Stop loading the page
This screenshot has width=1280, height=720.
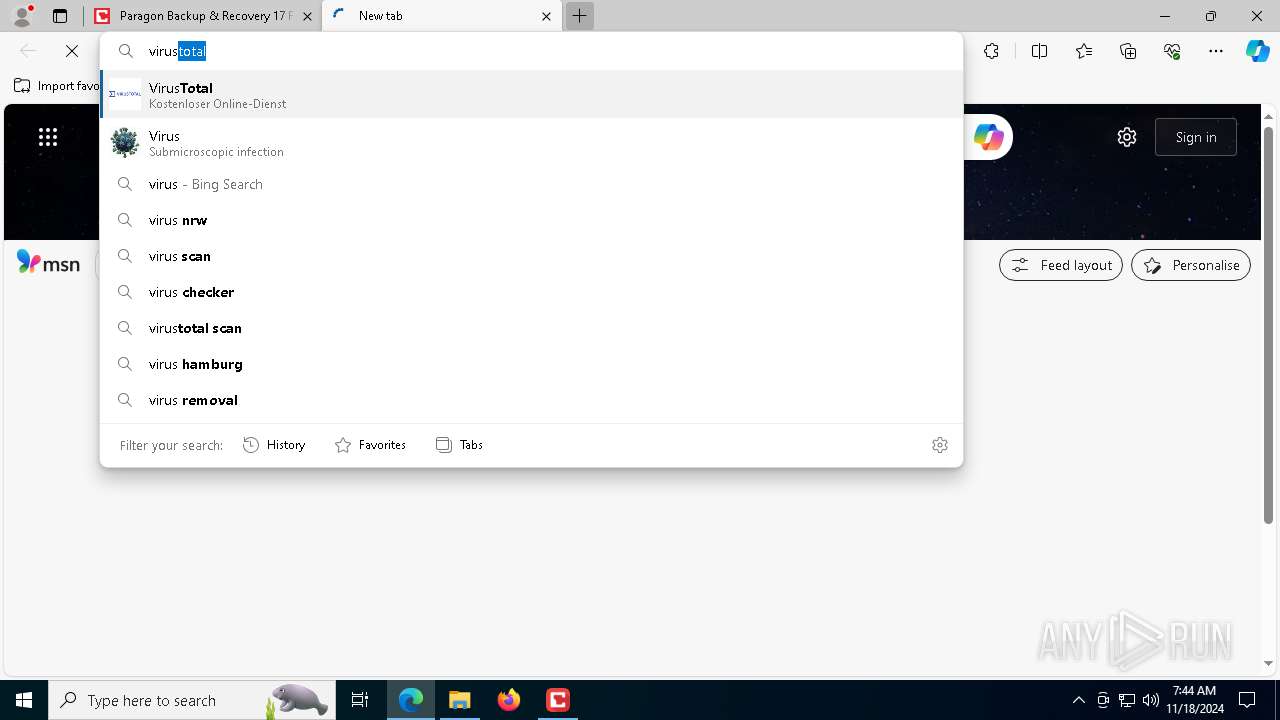(x=72, y=51)
